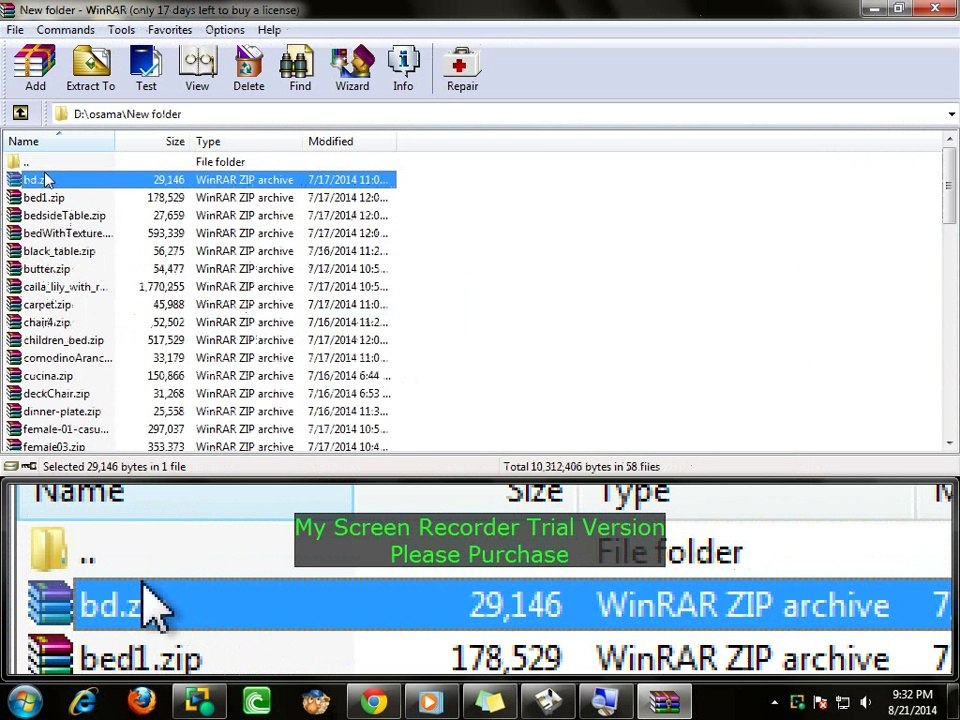Click the Windows Start button
The image size is (960, 720).
pyautogui.click(x=24, y=702)
